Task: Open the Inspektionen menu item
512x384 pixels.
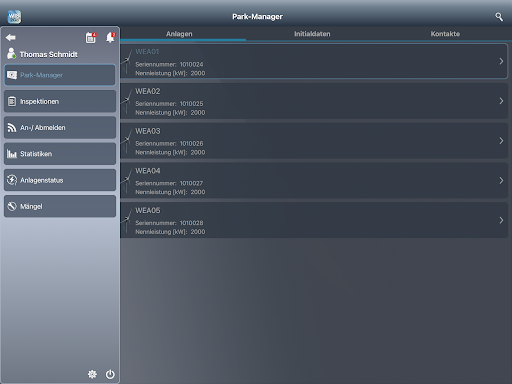Action: [x=60, y=101]
